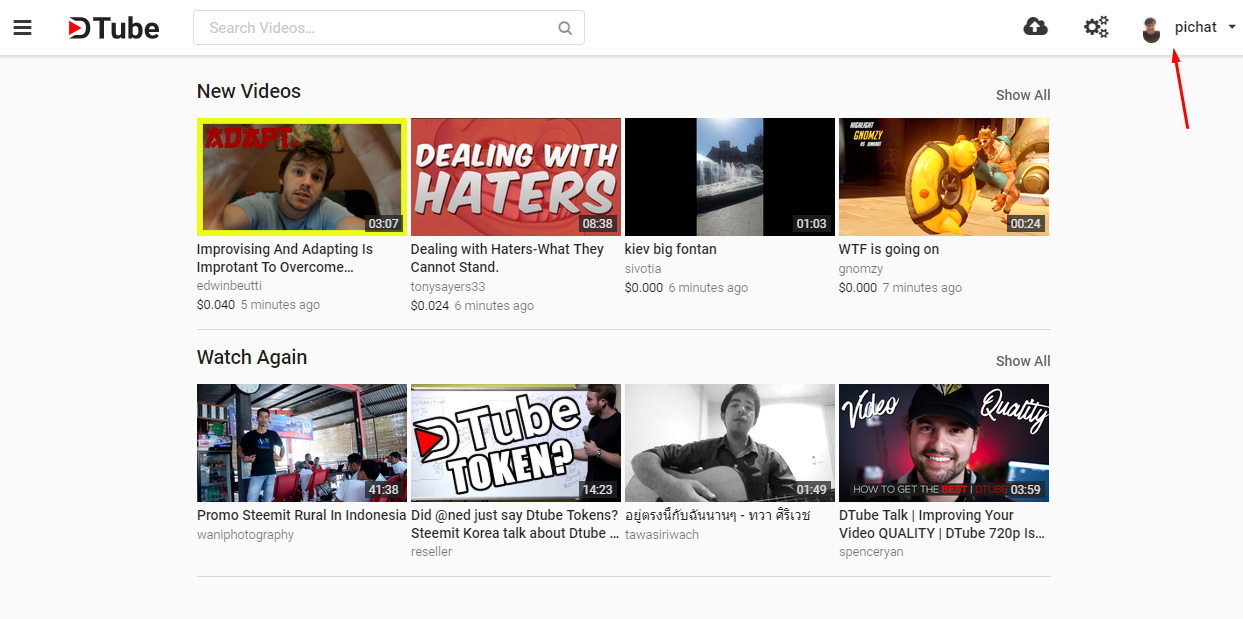This screenshot has height=619, width=1243.
Task: Open title 'Dealing with Haters-What They Cannot Stand'
Action: point(507,258)
